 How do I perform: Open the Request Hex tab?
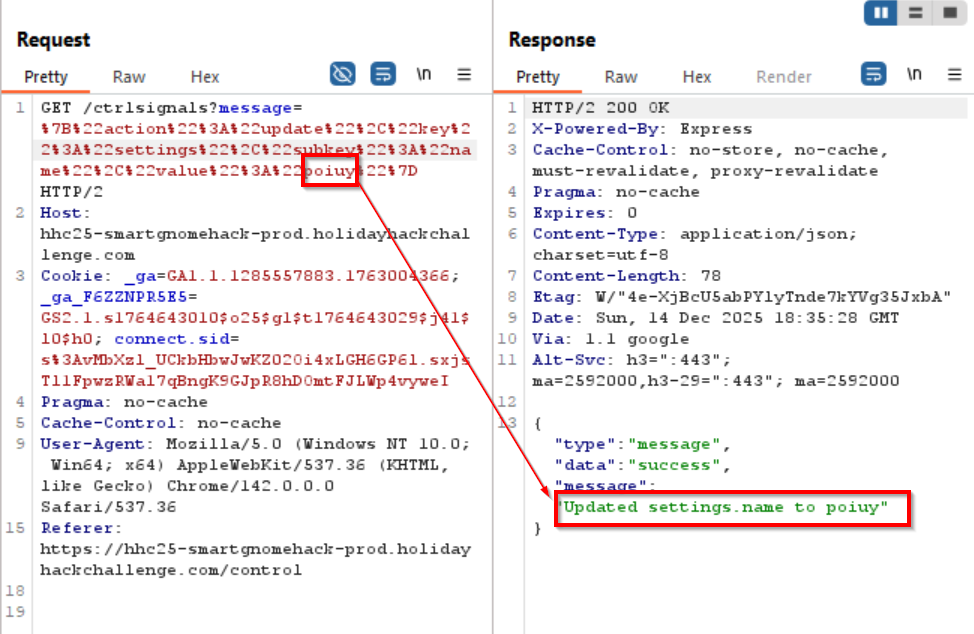(205, 77)
